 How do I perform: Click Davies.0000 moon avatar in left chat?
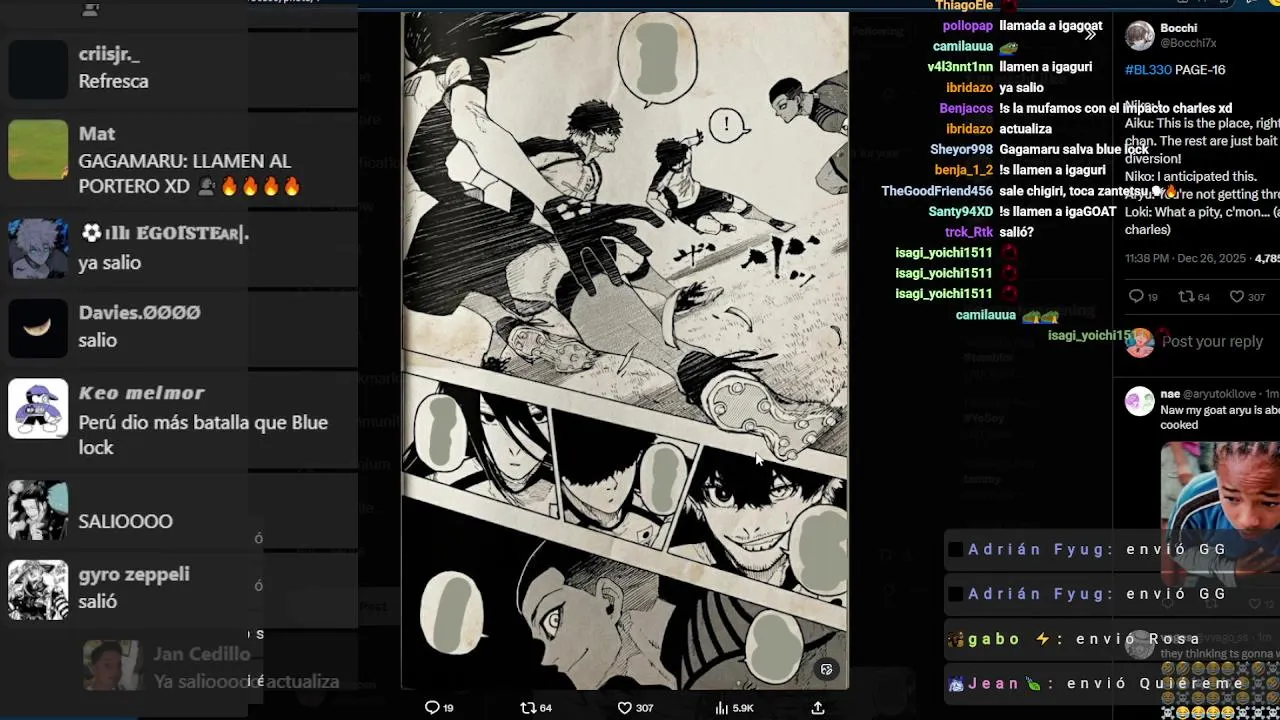pos(38,328)
